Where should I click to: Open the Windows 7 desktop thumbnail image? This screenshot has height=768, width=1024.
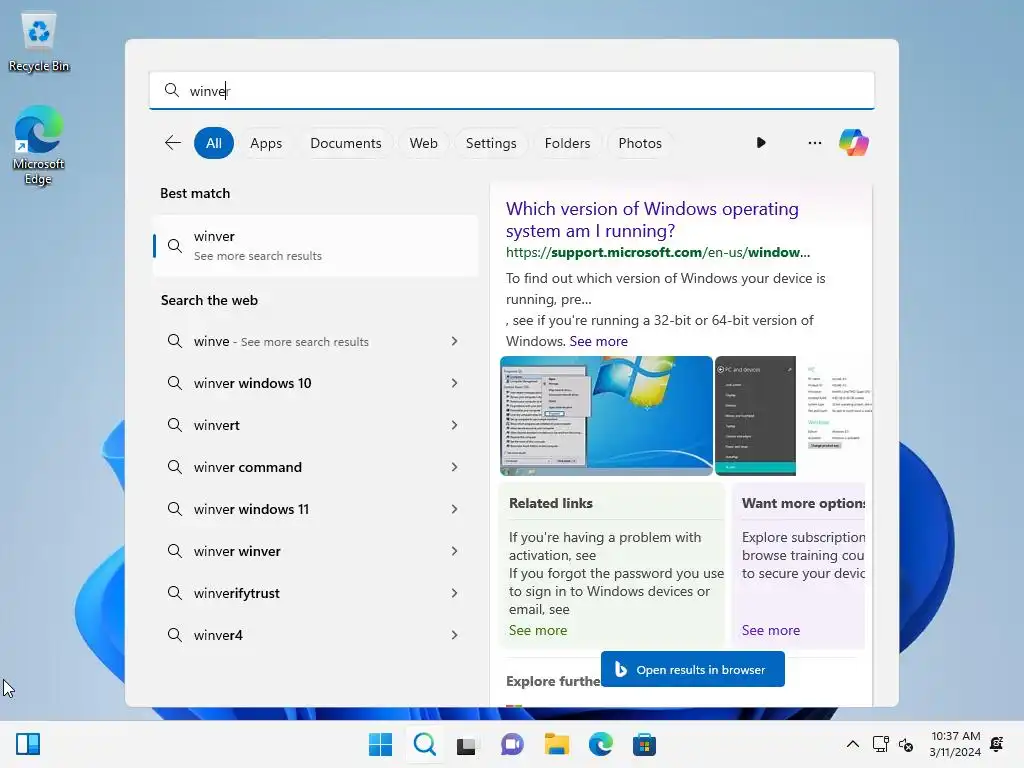click(606, 415)
